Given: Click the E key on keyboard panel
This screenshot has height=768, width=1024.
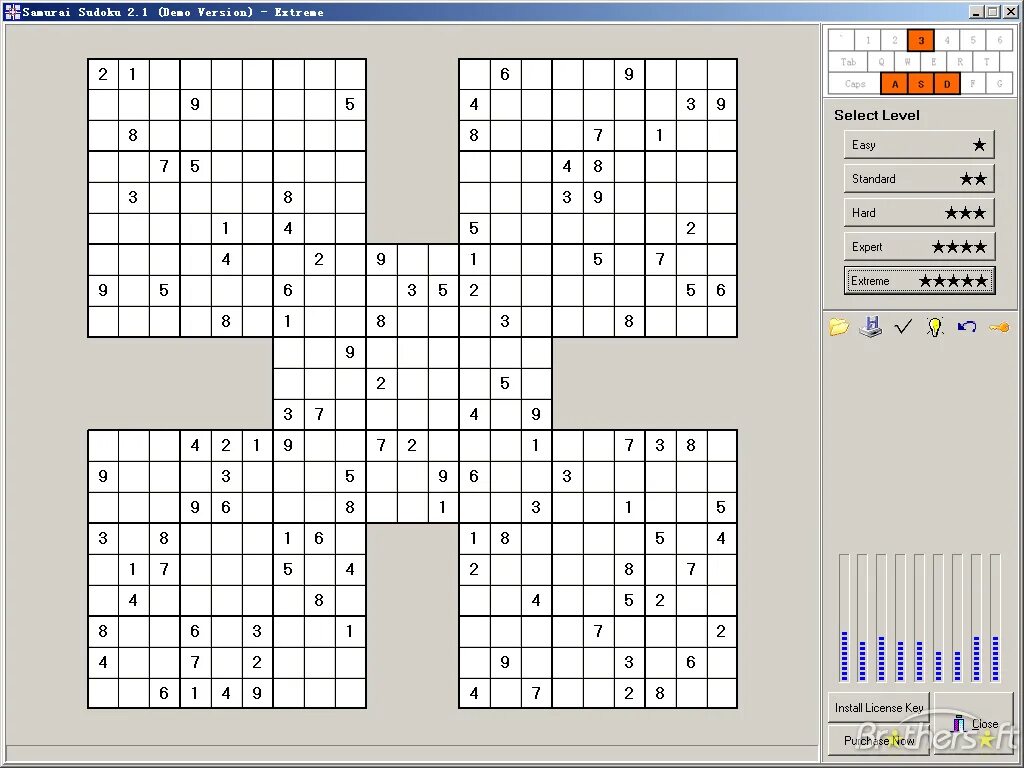Looking at the screenshot, I should [x=933, y=62].
